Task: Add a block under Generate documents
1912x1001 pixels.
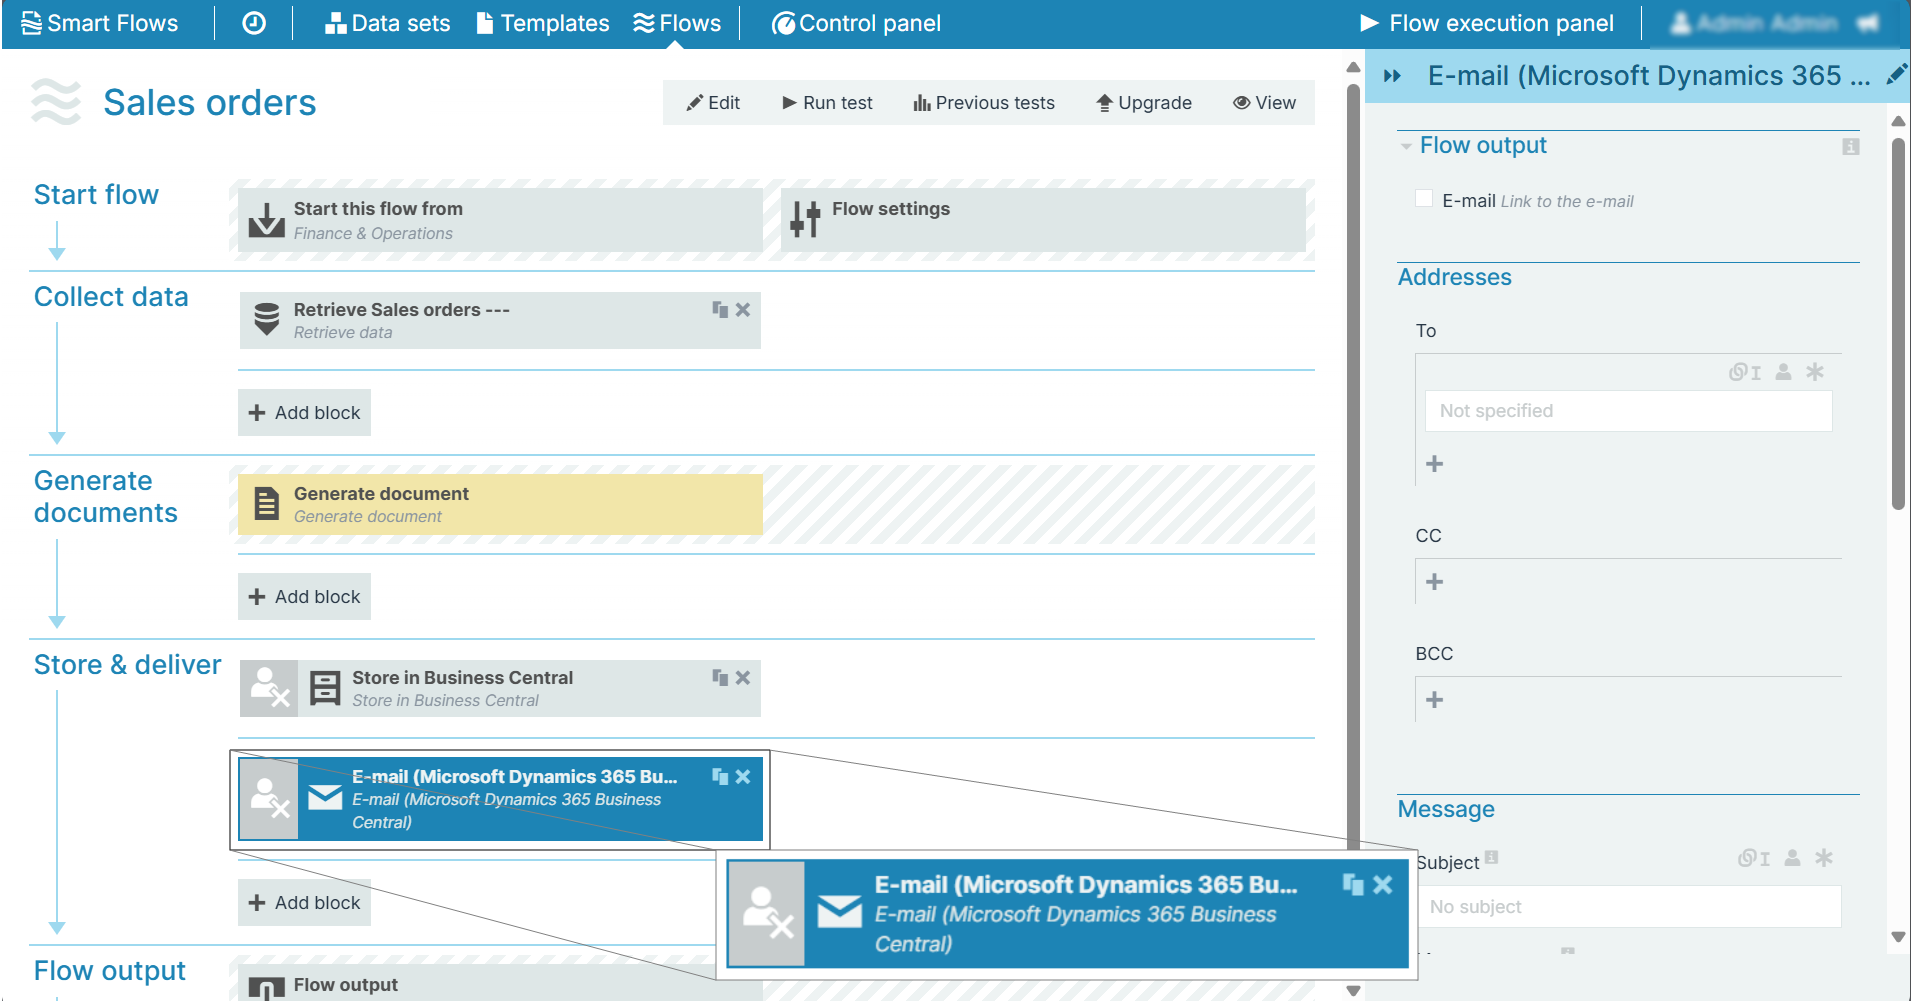Action: coord(304,596)
